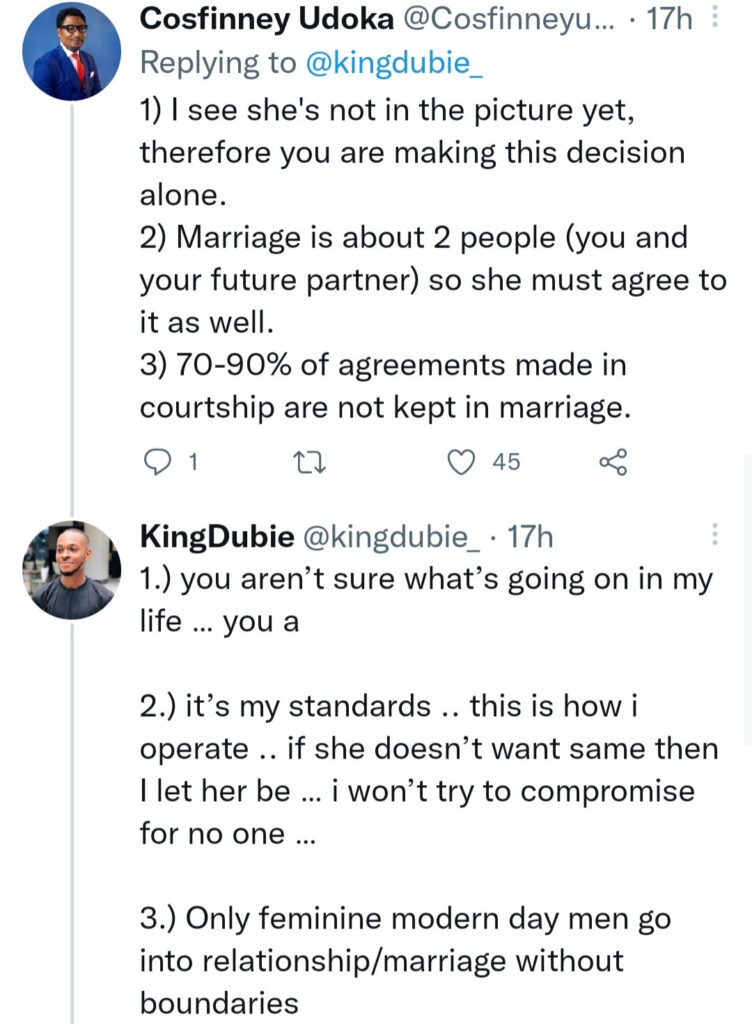The width and height of the screenshot is (752, 1024).
Task: Open more options on Cosfinney Udoka's tweet
Action: click(x=713, y=19)
